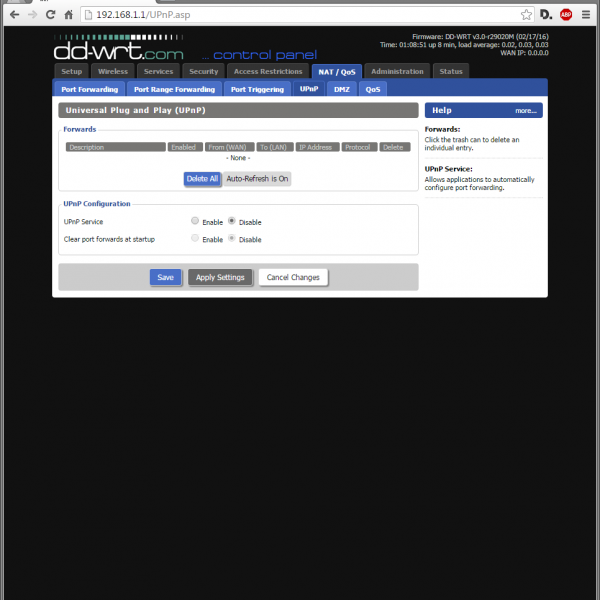Reload the page with the refresh icon
This screenshot has width=600, height=600.
pos(50,15)
